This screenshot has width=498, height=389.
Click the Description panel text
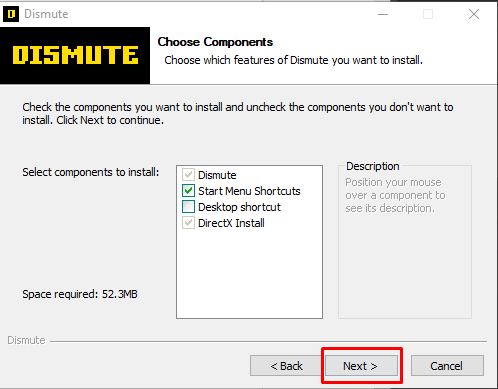pos(395,195)
